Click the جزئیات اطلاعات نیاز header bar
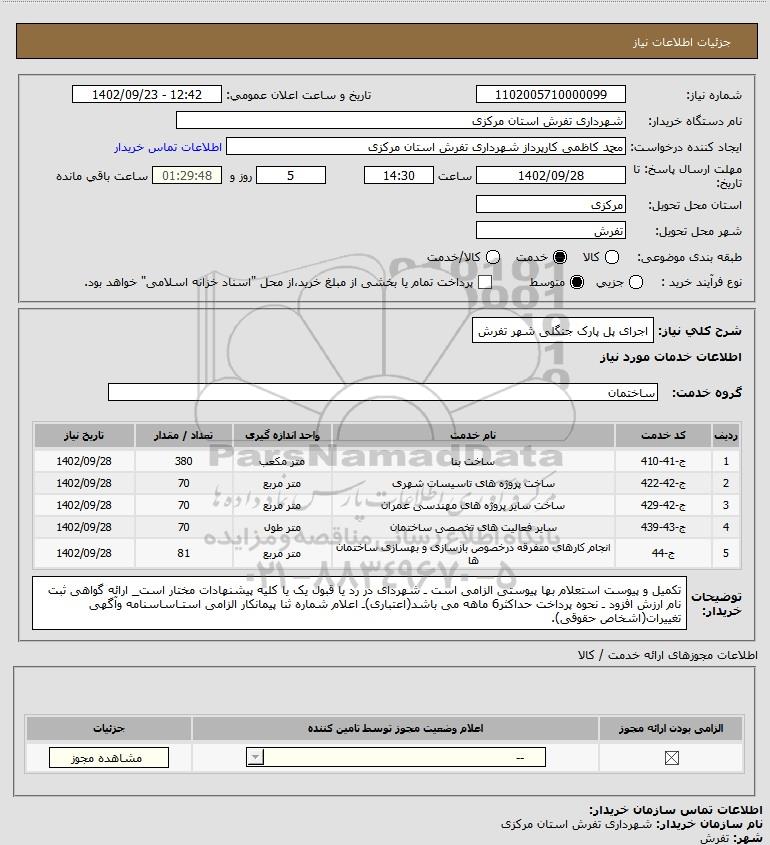Image resolution: width=770 pixels, height=845 pixels. (x=386, y=41)
